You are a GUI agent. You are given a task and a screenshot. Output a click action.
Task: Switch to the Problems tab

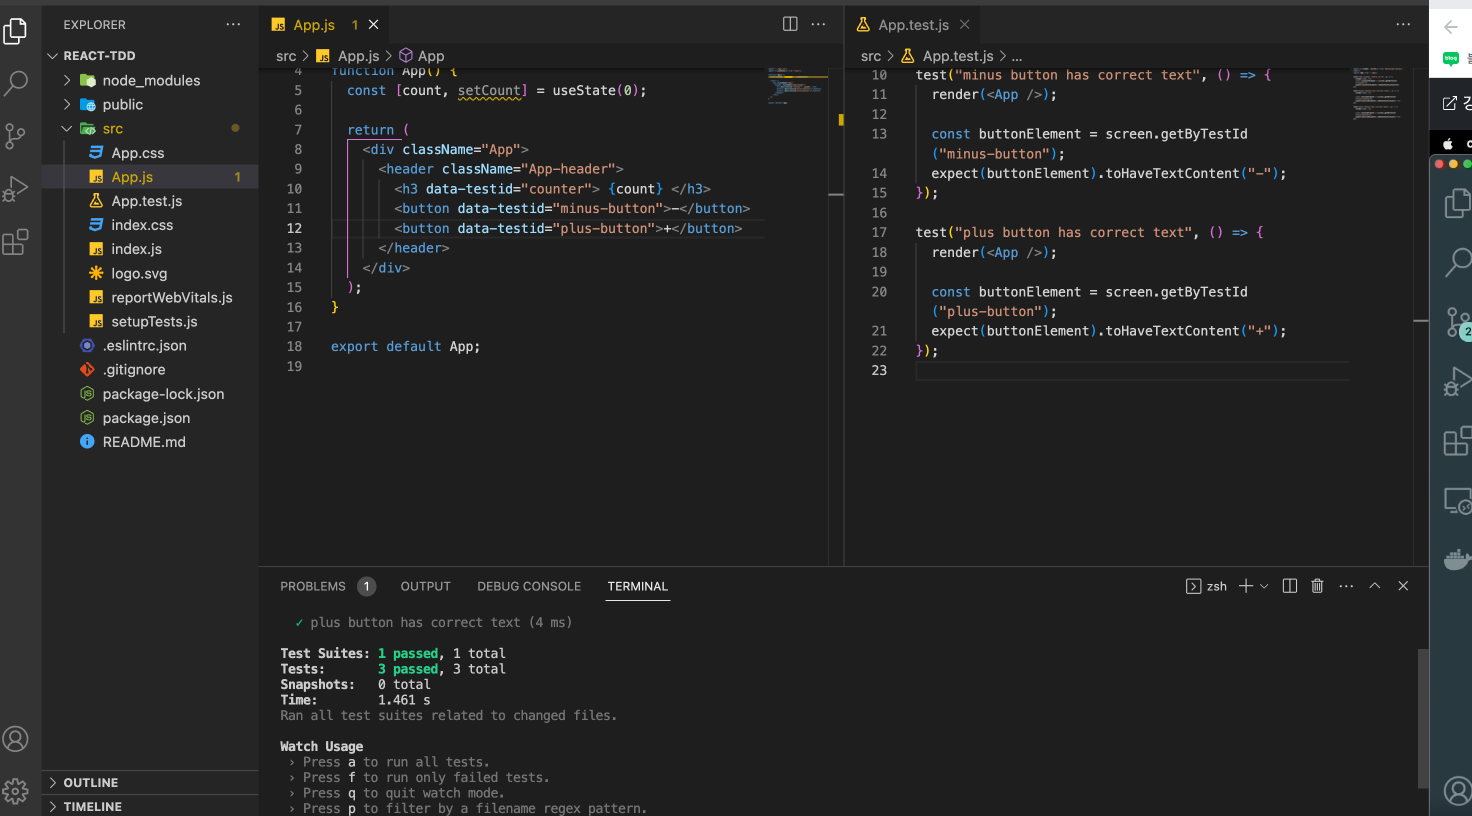coord(313,587)
